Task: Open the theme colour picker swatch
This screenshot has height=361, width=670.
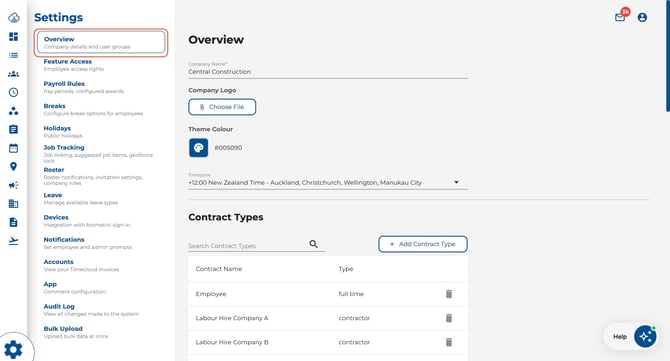Action: [x=199, y=148]
